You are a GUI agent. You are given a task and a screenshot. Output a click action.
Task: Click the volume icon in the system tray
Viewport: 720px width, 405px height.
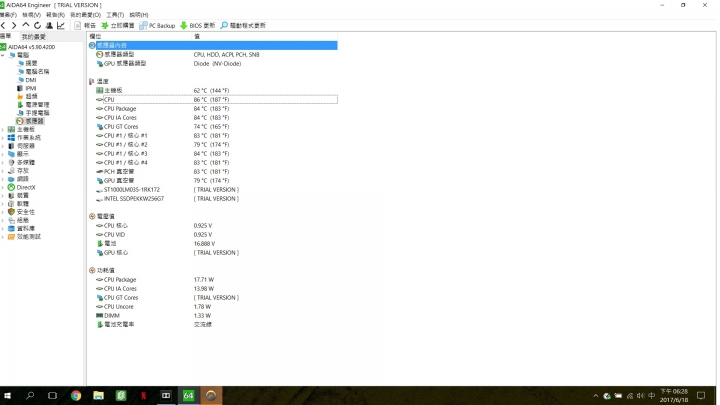(x=641, y=396)
